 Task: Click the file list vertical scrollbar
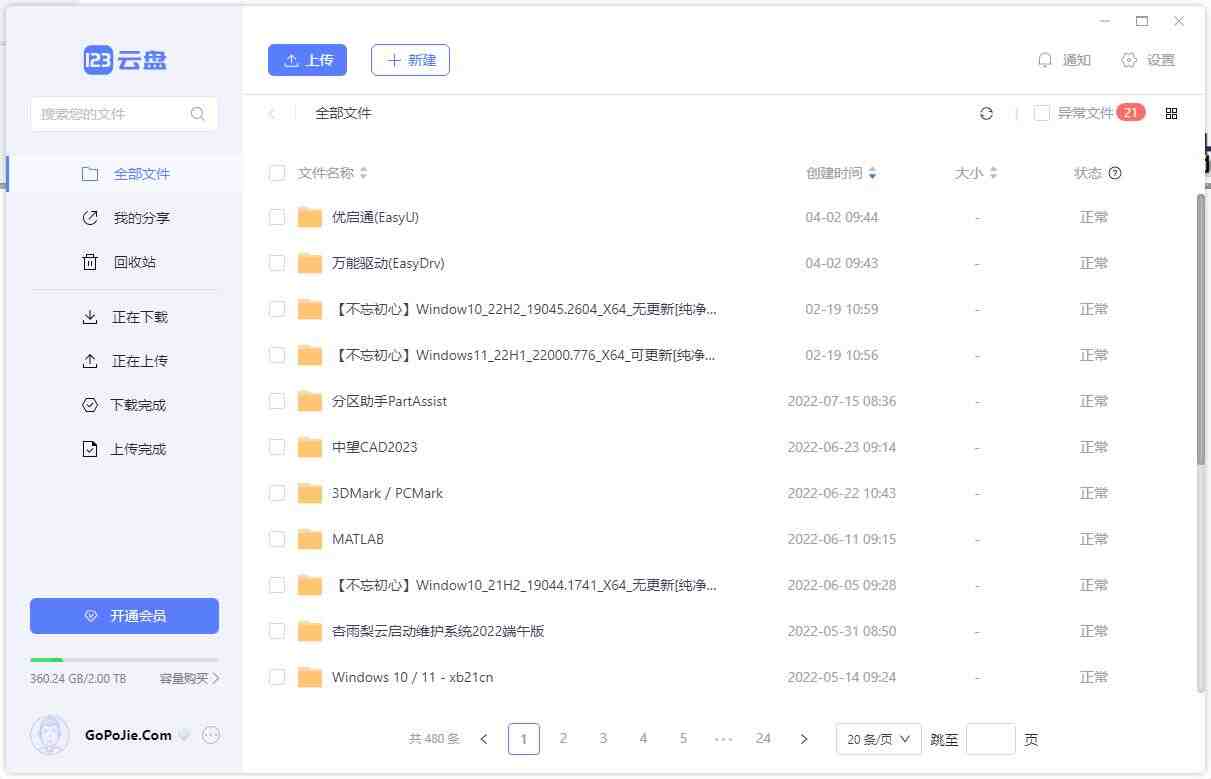[x=1201, y=328]
